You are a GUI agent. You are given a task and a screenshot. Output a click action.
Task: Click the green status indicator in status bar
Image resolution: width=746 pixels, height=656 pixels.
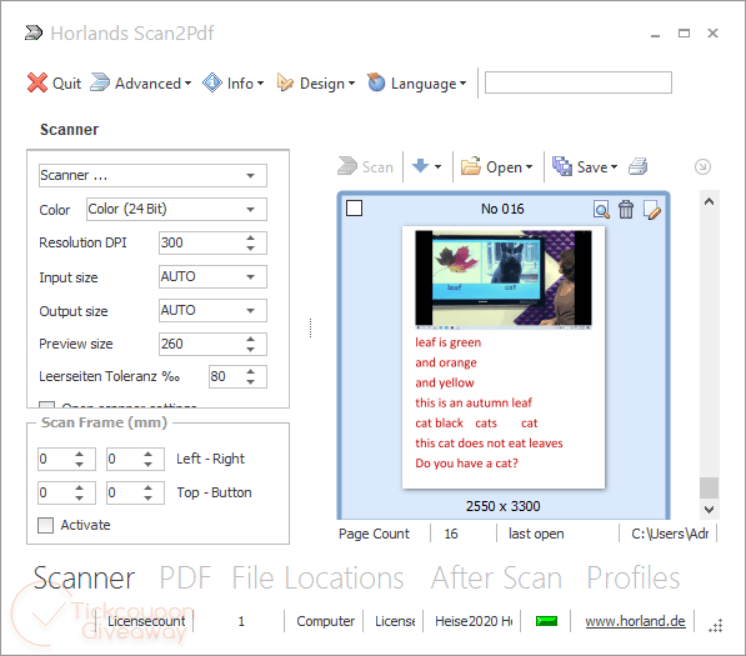[546, 621]
